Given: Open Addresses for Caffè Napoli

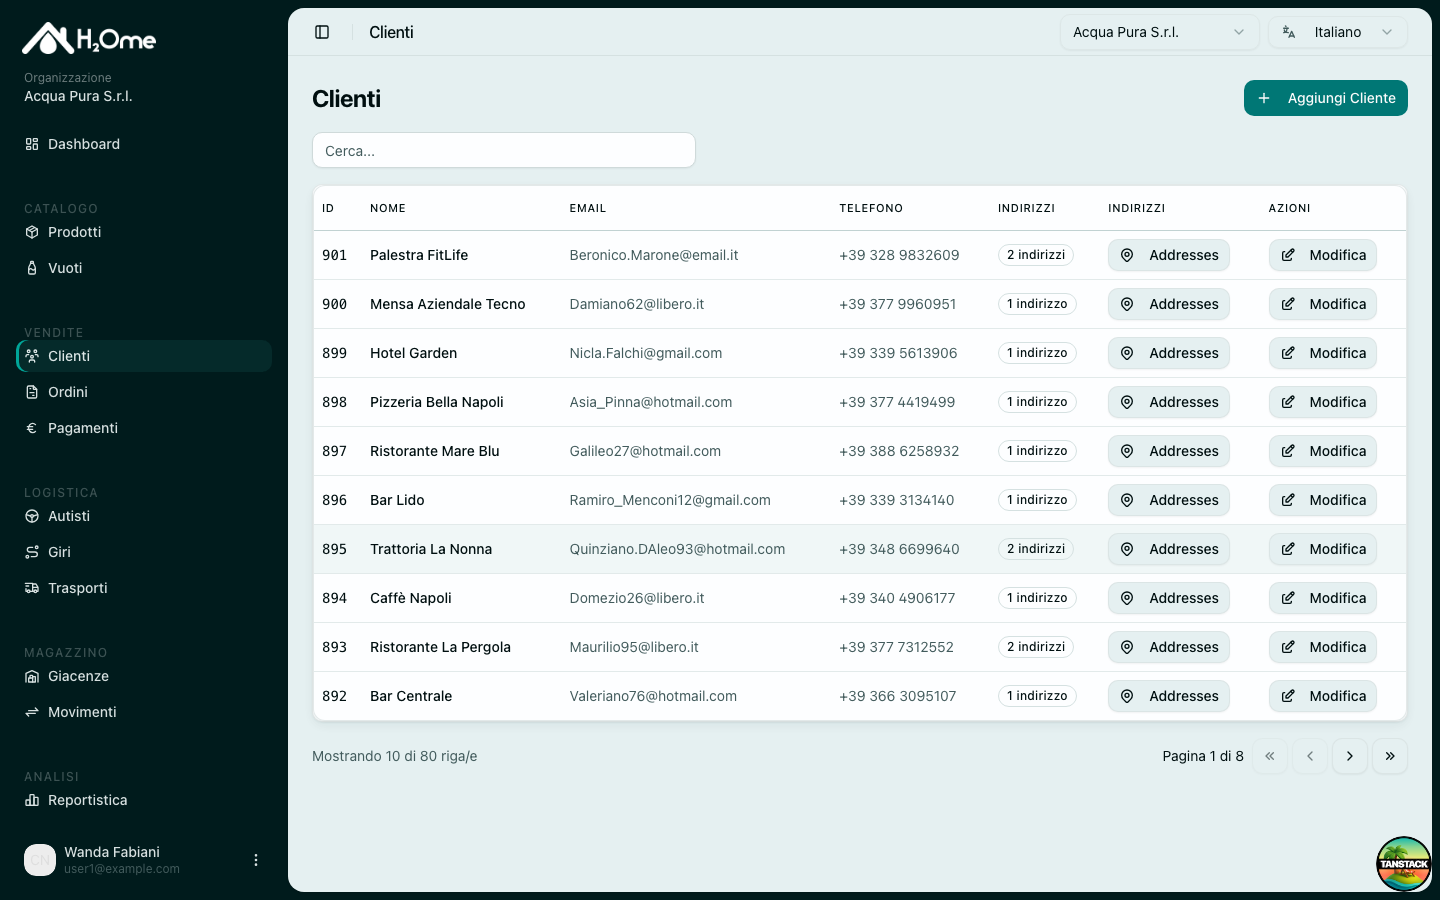Looking at the screenshot, I should pyautogui.click(x=1169, y=598).
